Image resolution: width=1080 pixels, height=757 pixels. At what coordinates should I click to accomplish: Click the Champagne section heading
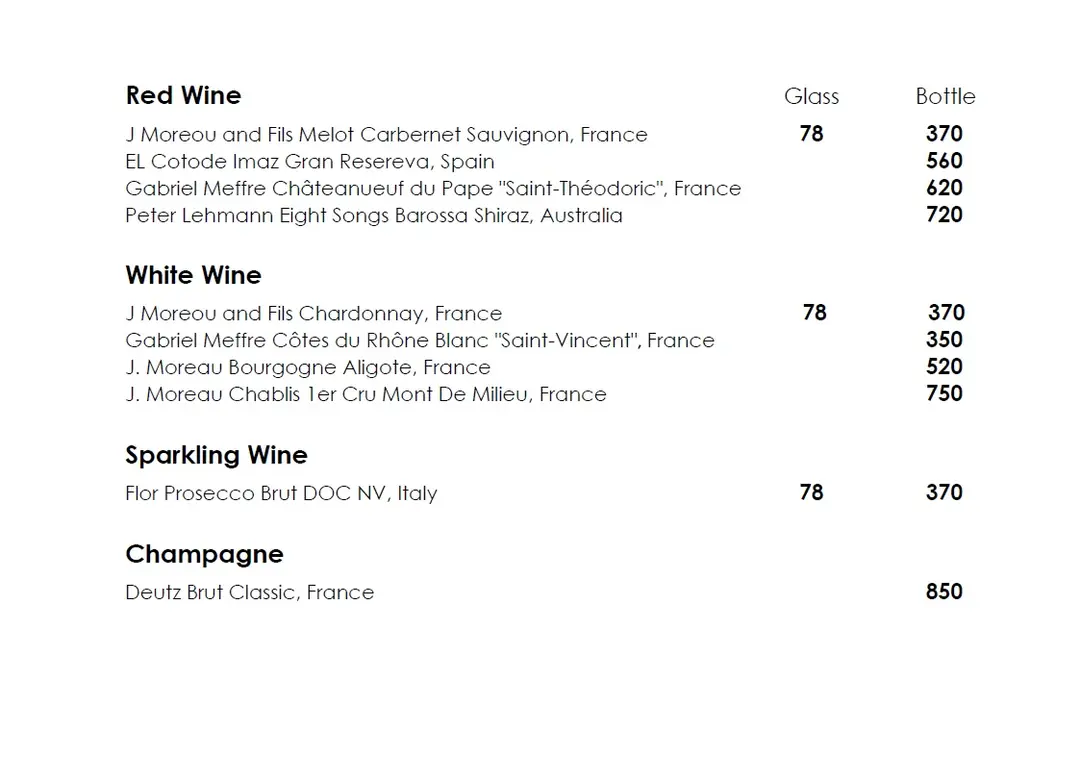tap(205, 554)
